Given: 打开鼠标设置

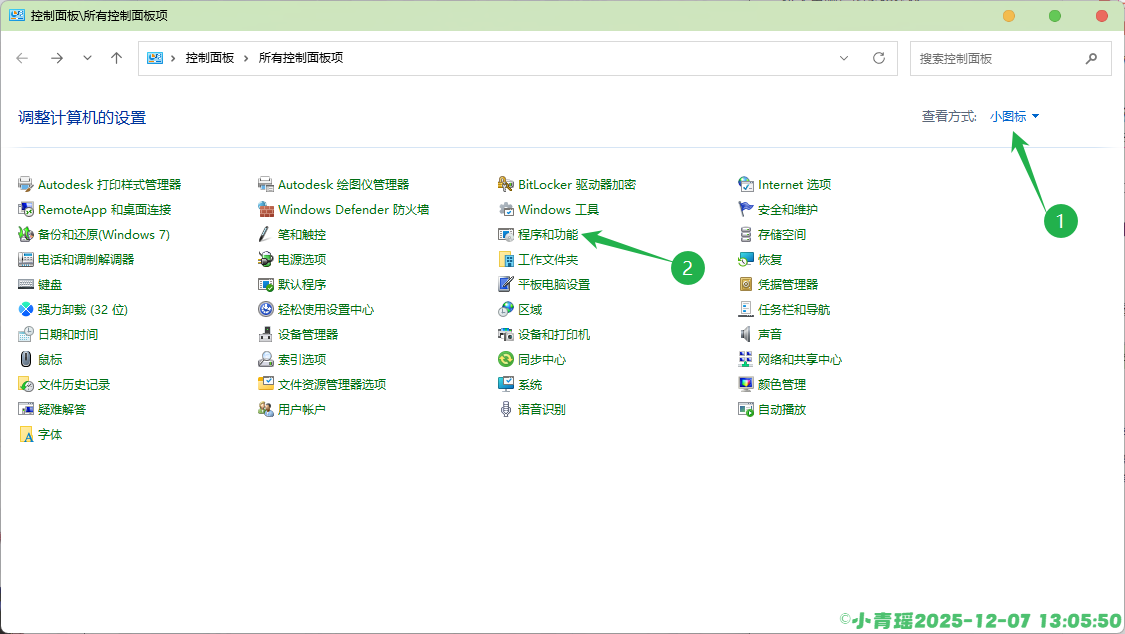Looking at the screenshot, I should [x=49, y=358].
